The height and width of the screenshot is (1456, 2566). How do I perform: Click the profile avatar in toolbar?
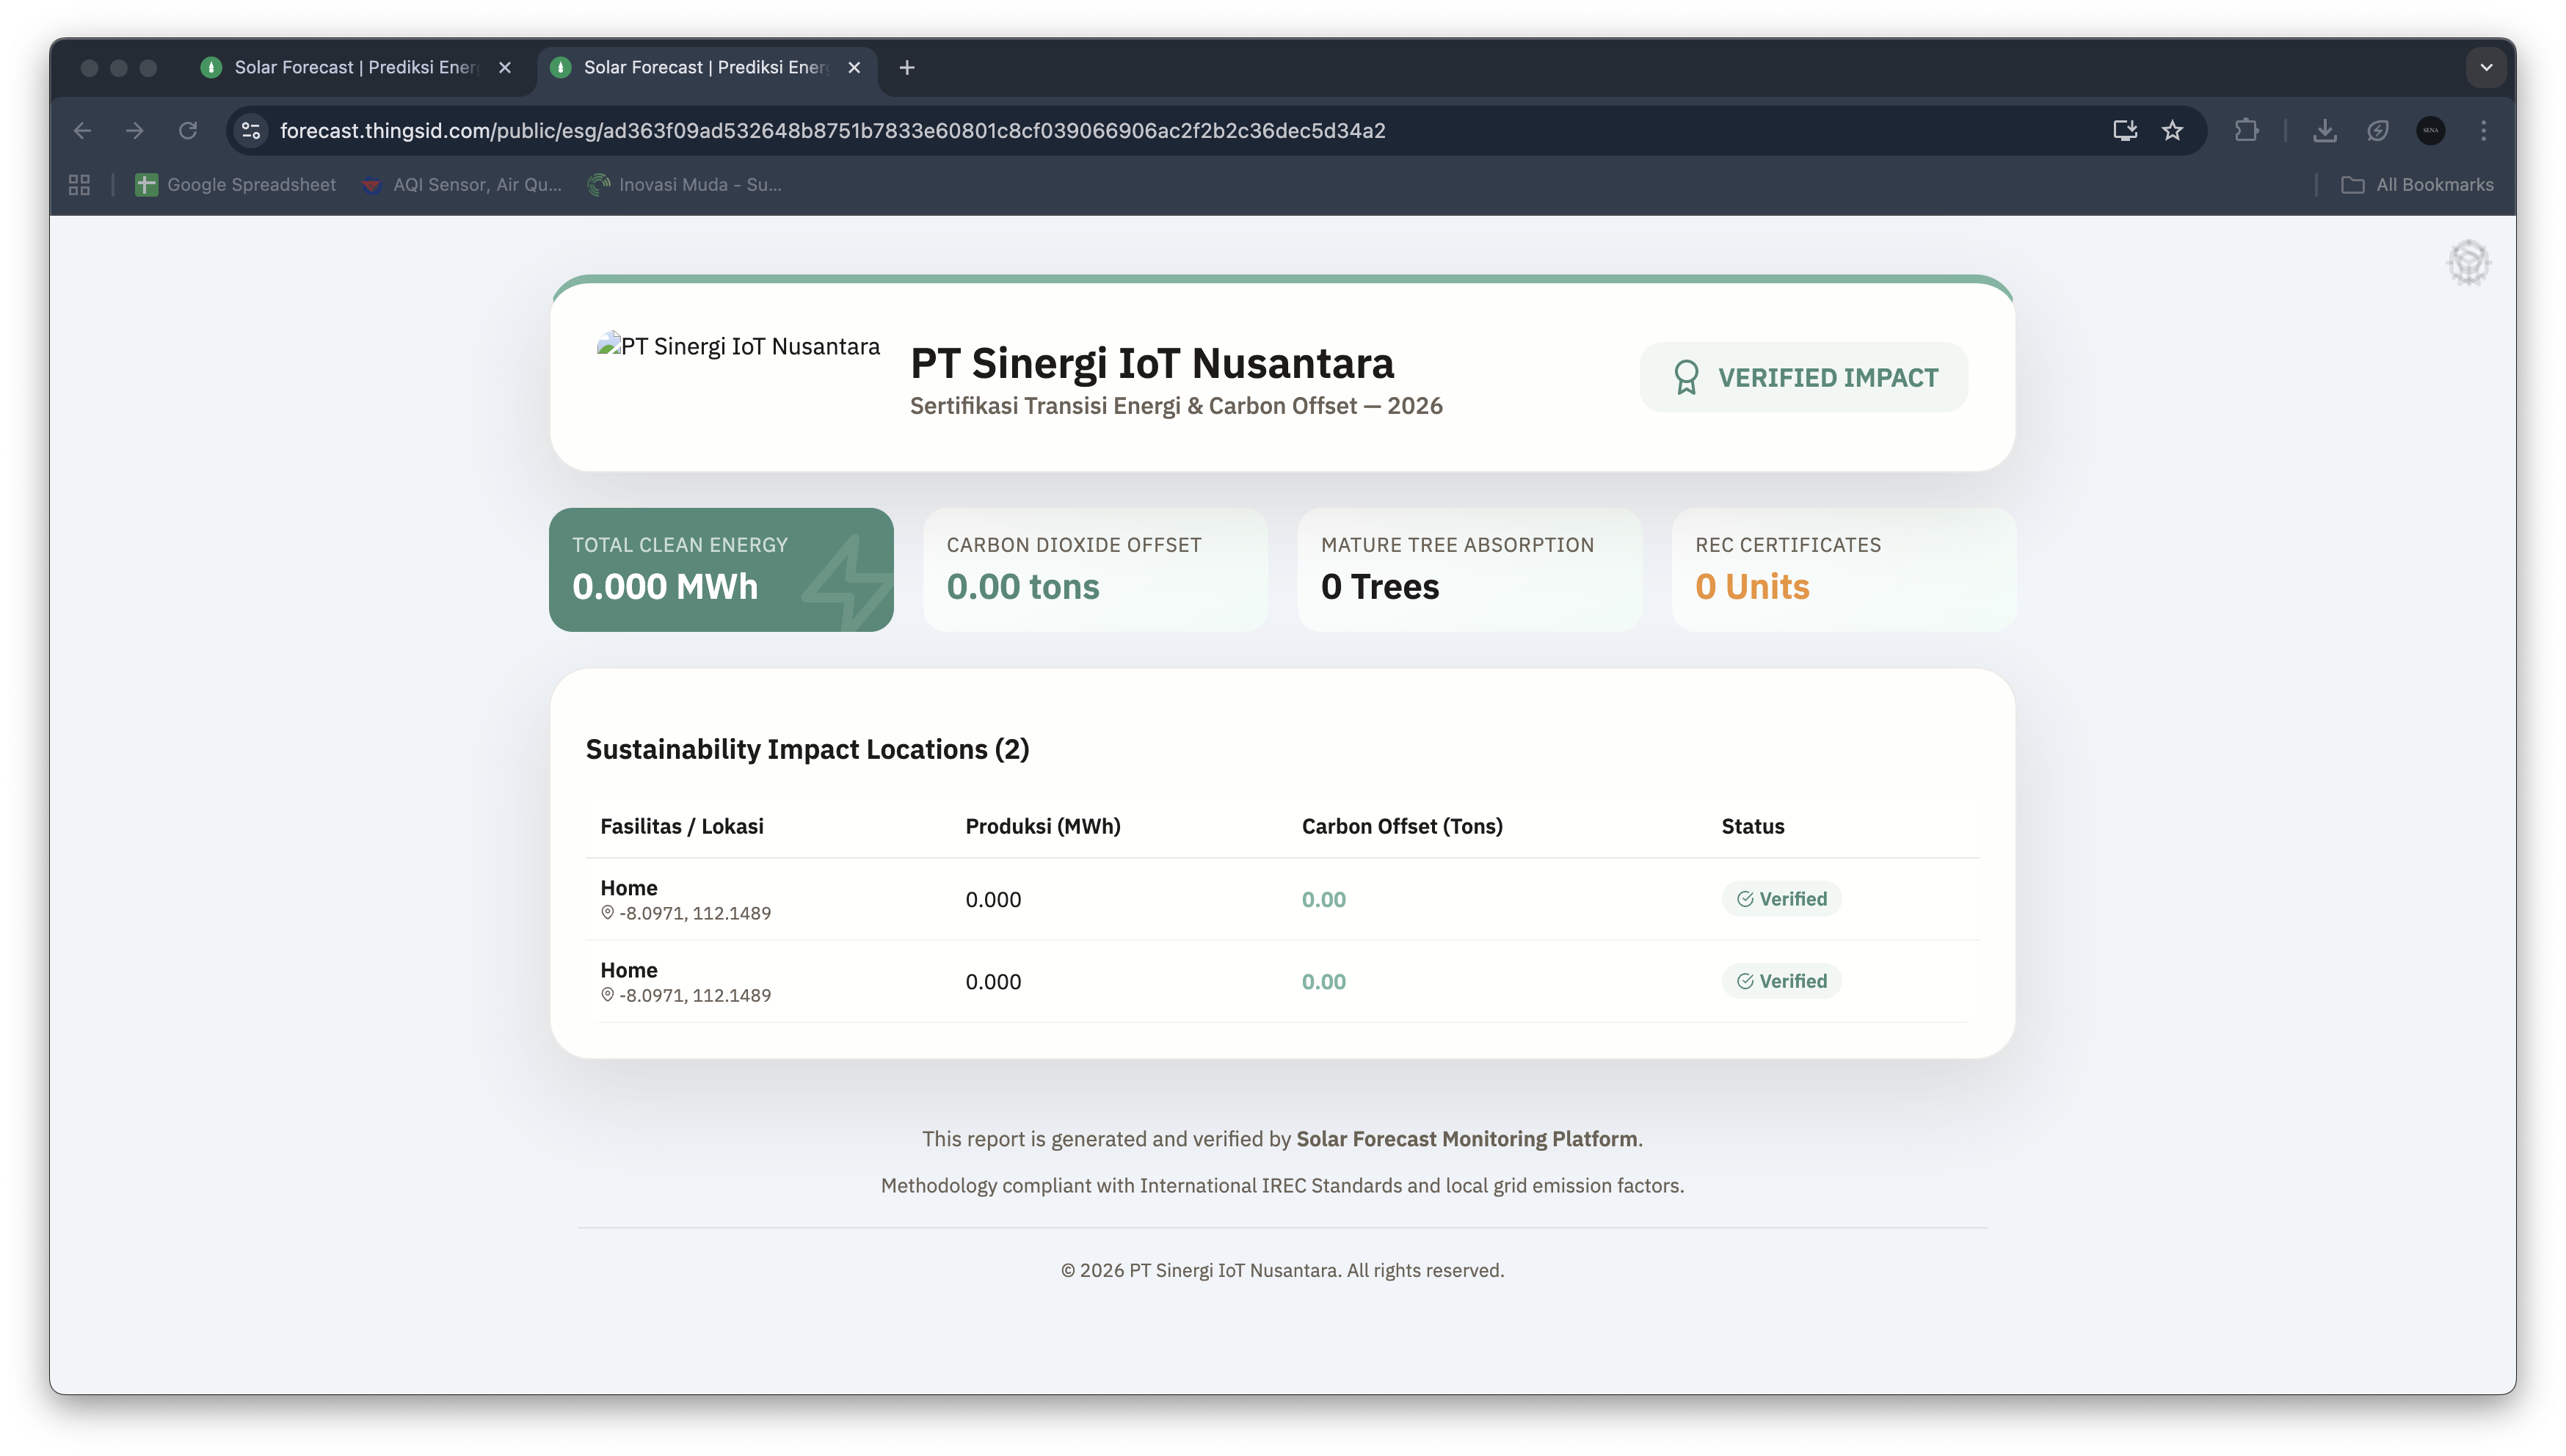(x=2431, y=131)
